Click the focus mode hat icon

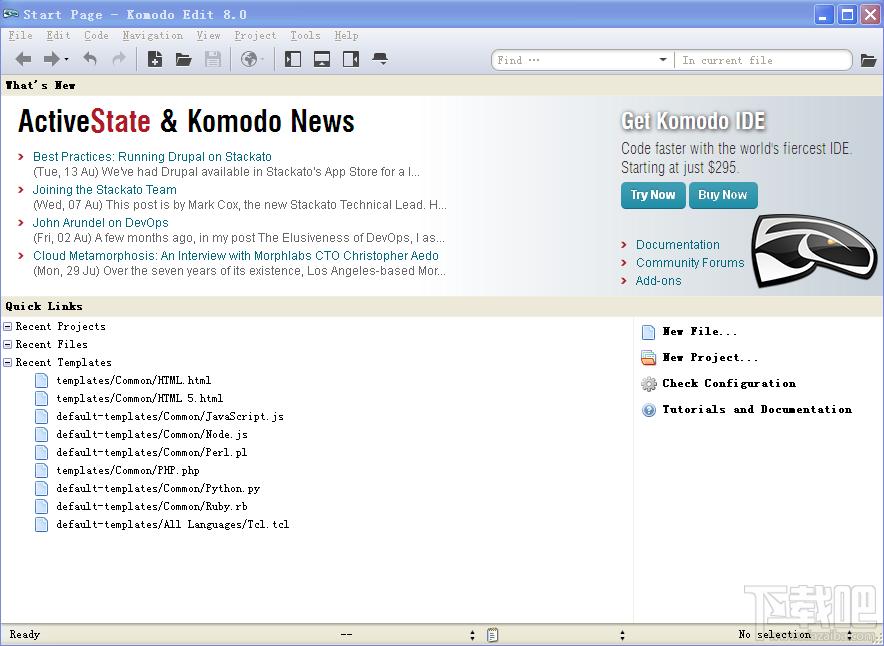click(x=381, y=59)
